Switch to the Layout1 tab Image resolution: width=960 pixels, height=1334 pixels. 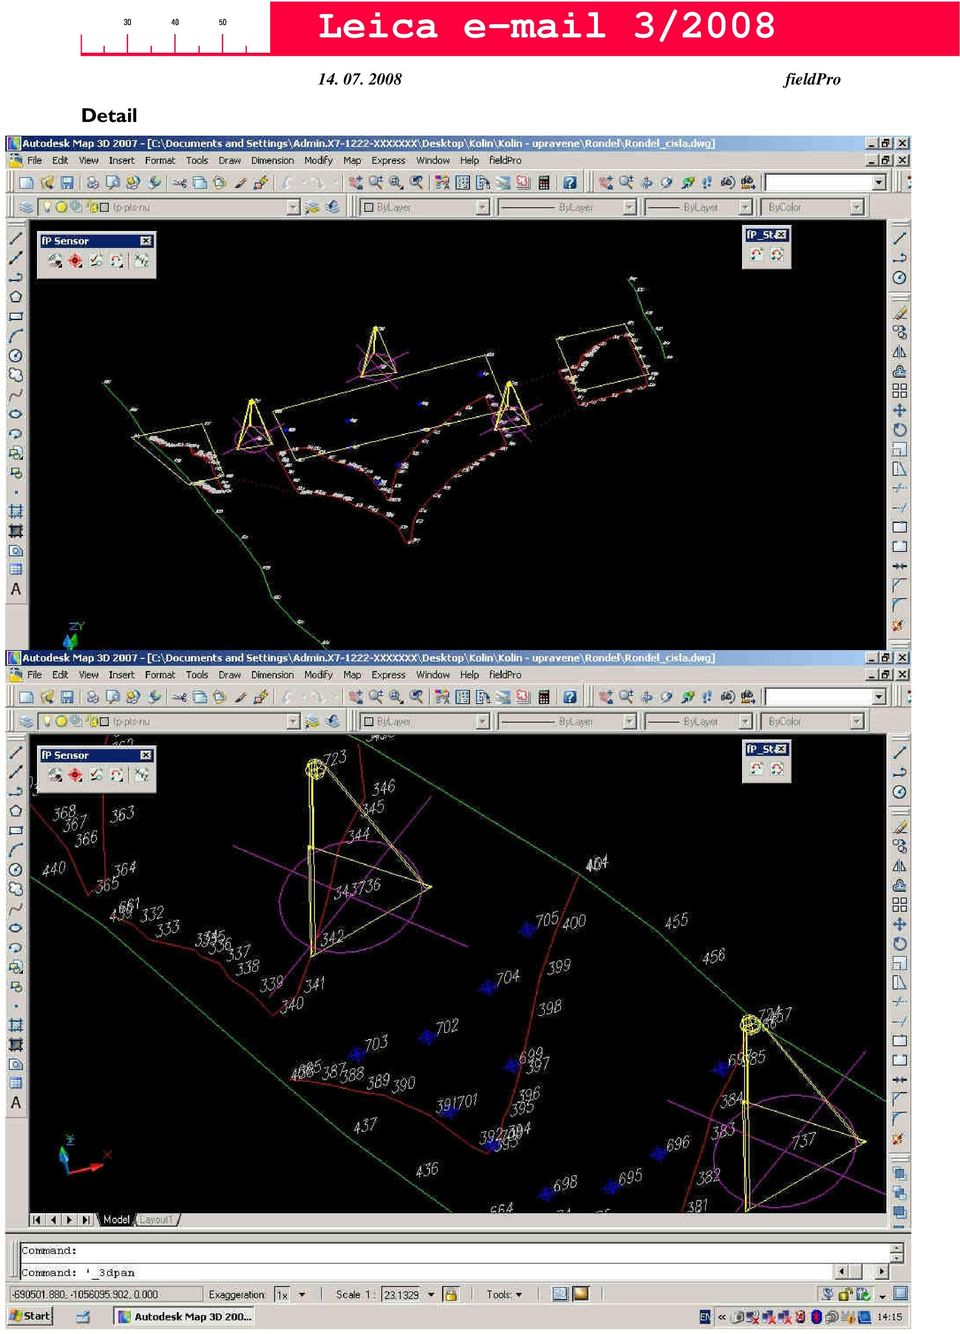point(156,1219)
